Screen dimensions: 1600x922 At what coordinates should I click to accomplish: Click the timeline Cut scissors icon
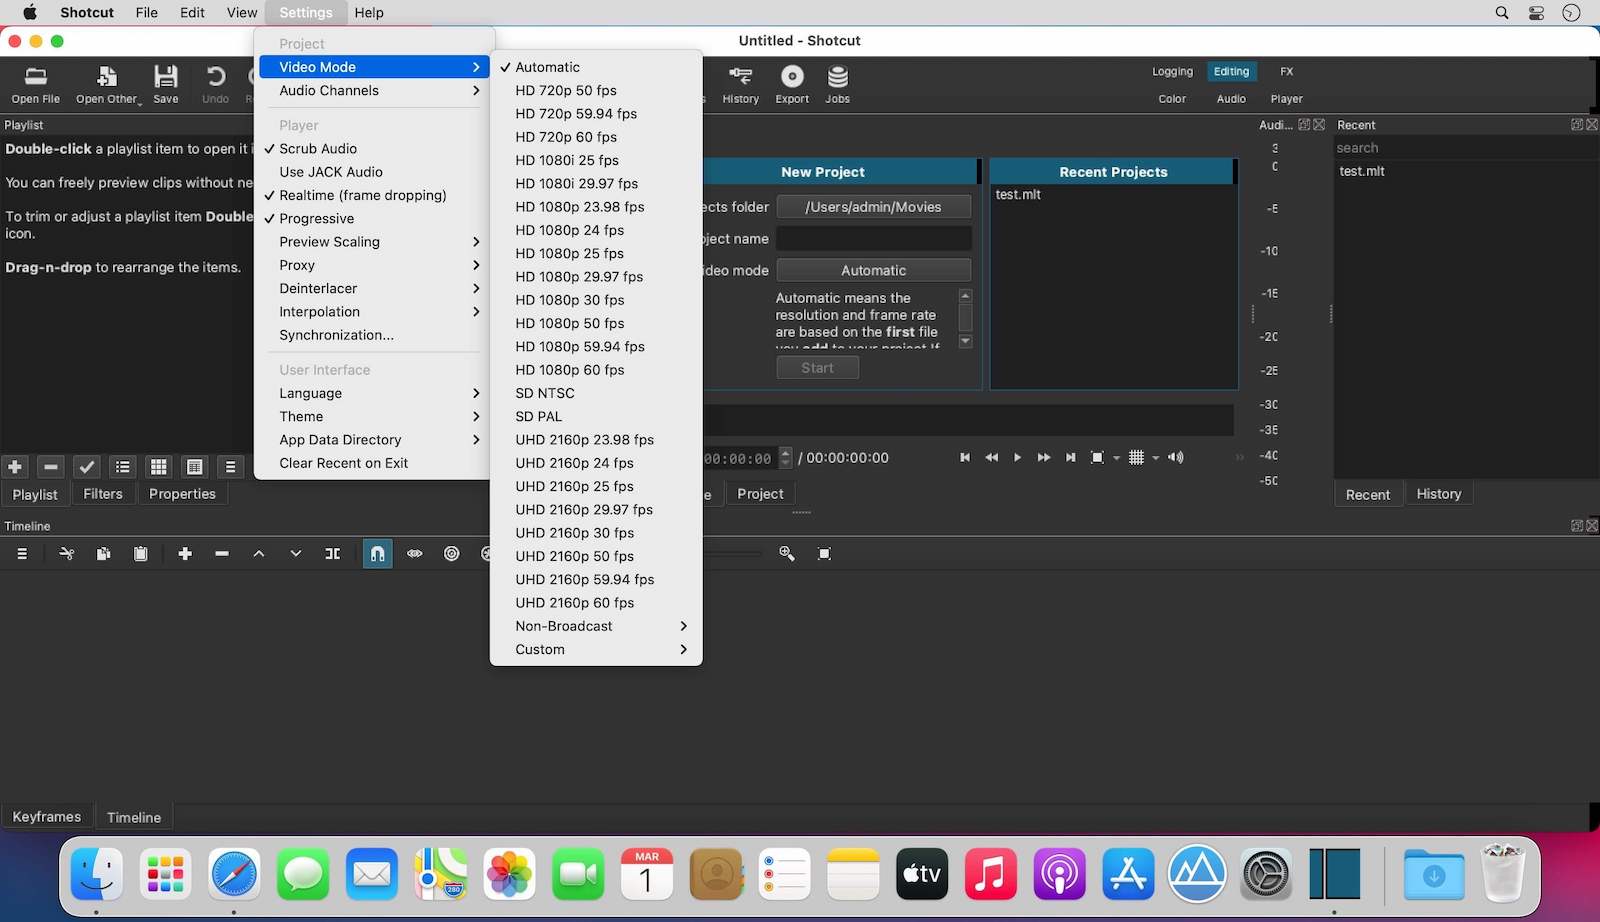point(67,554)
